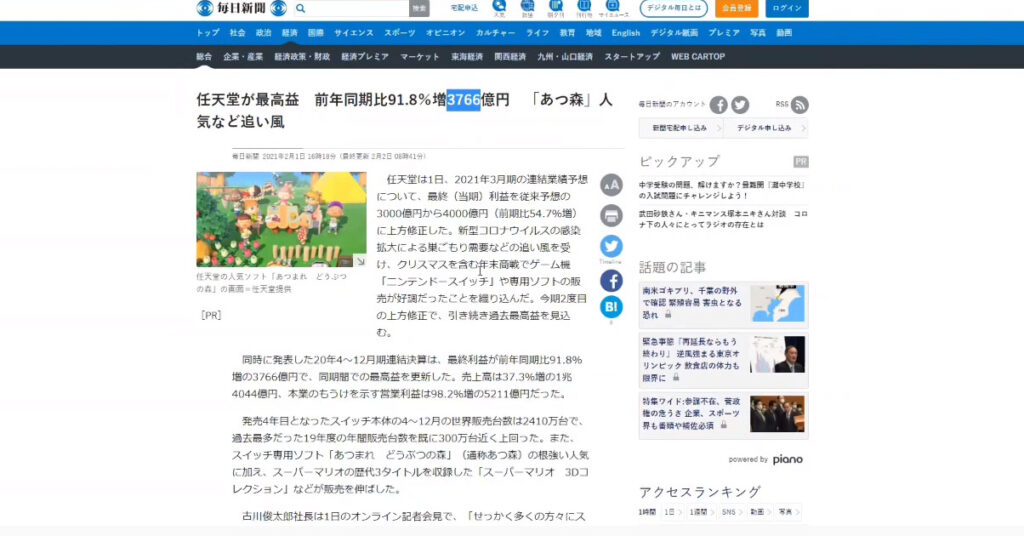Viewport: 1024px width, 536px height.
Task: Open the カルチャー nav item
Action: pos(495,33)
